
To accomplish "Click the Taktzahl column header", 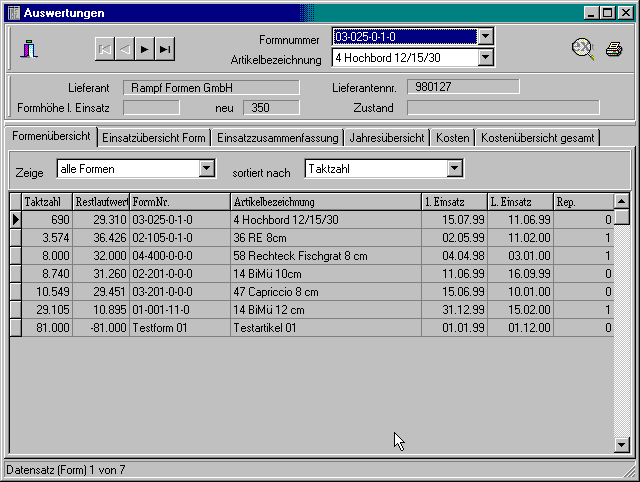I will [47, 202].
